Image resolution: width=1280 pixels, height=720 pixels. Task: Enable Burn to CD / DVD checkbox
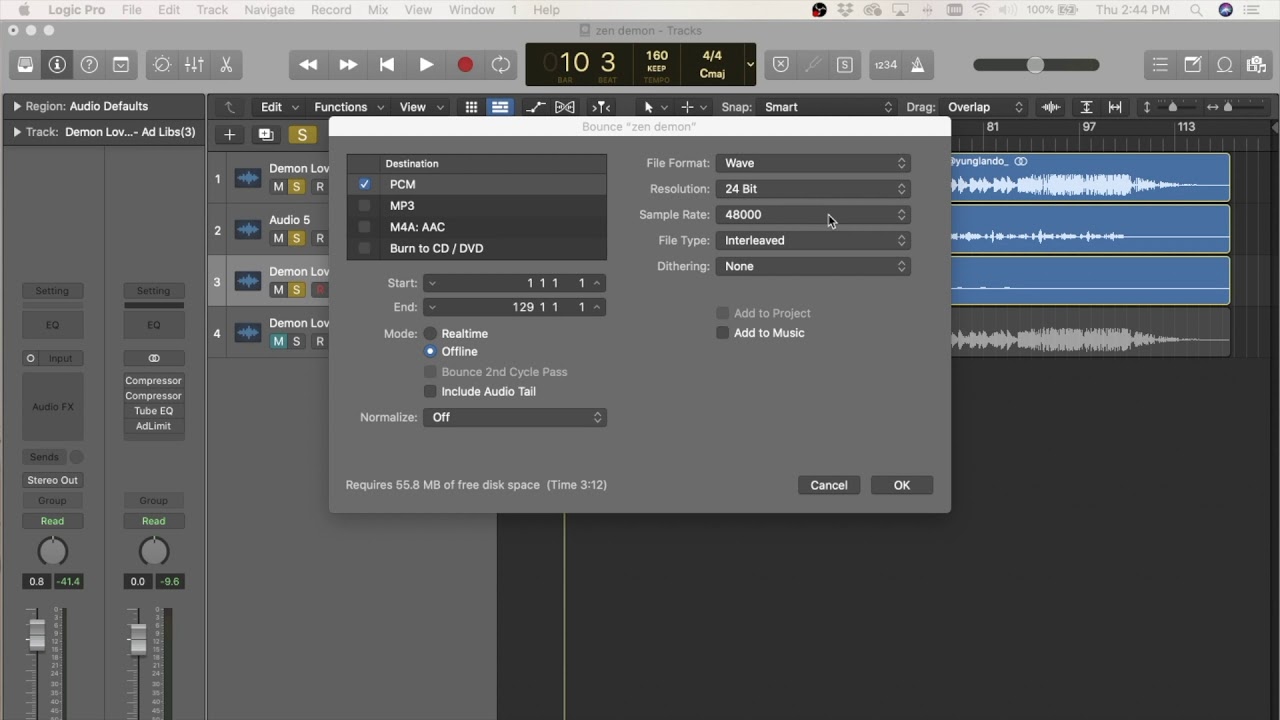pos(364,248)
